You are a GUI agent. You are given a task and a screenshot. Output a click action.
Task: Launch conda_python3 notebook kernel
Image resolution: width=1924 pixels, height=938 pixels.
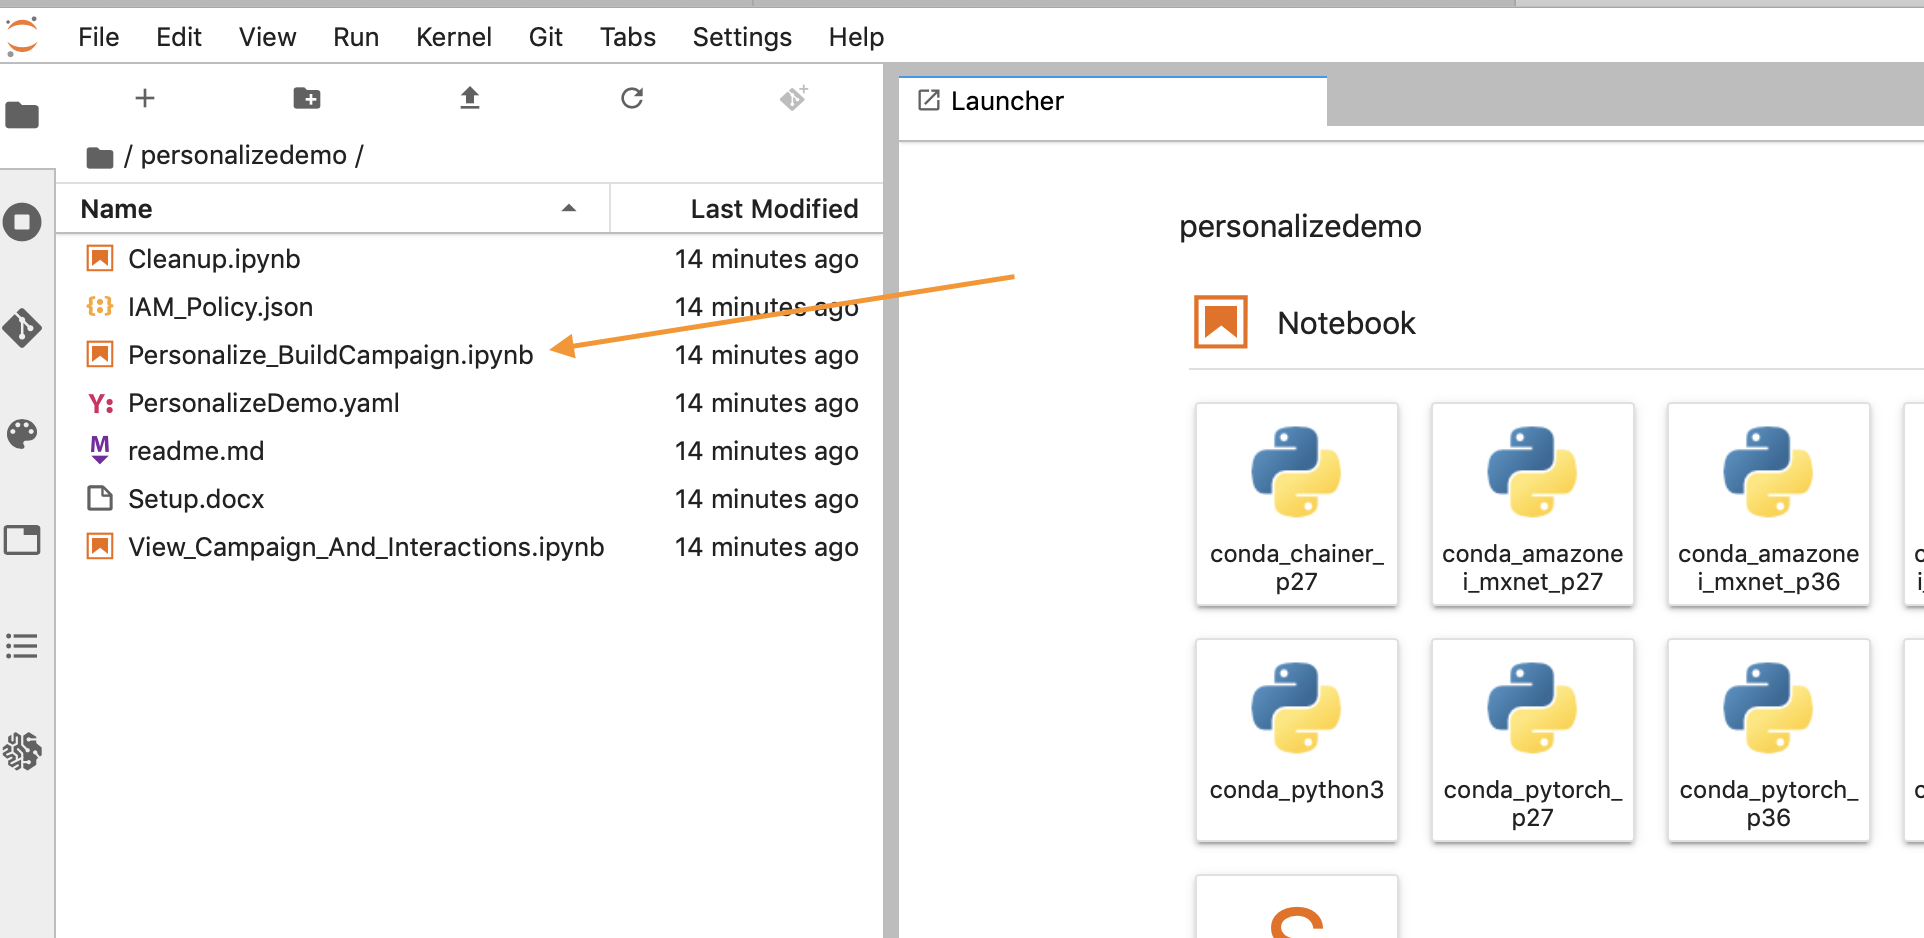1297,740
